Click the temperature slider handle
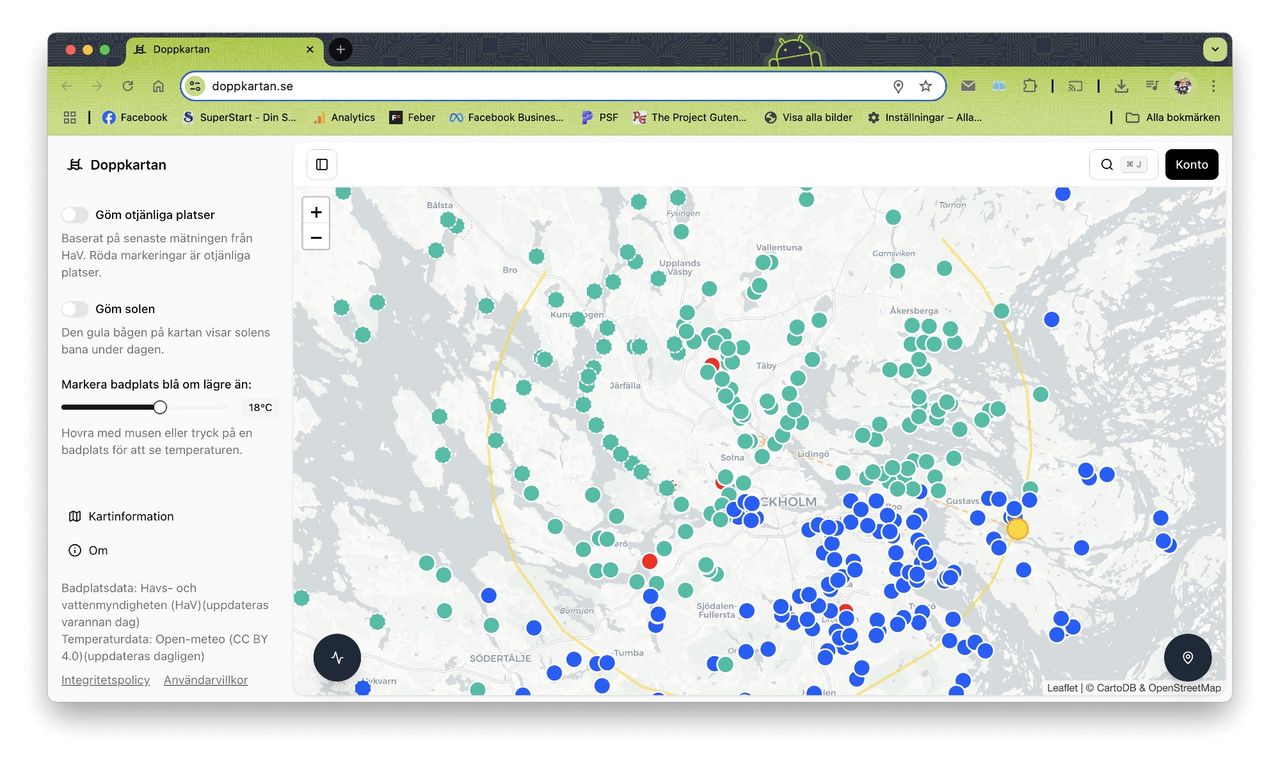The width and height of the screenshot is (1280, 765). pyautogui.click(x=160, y=407)
